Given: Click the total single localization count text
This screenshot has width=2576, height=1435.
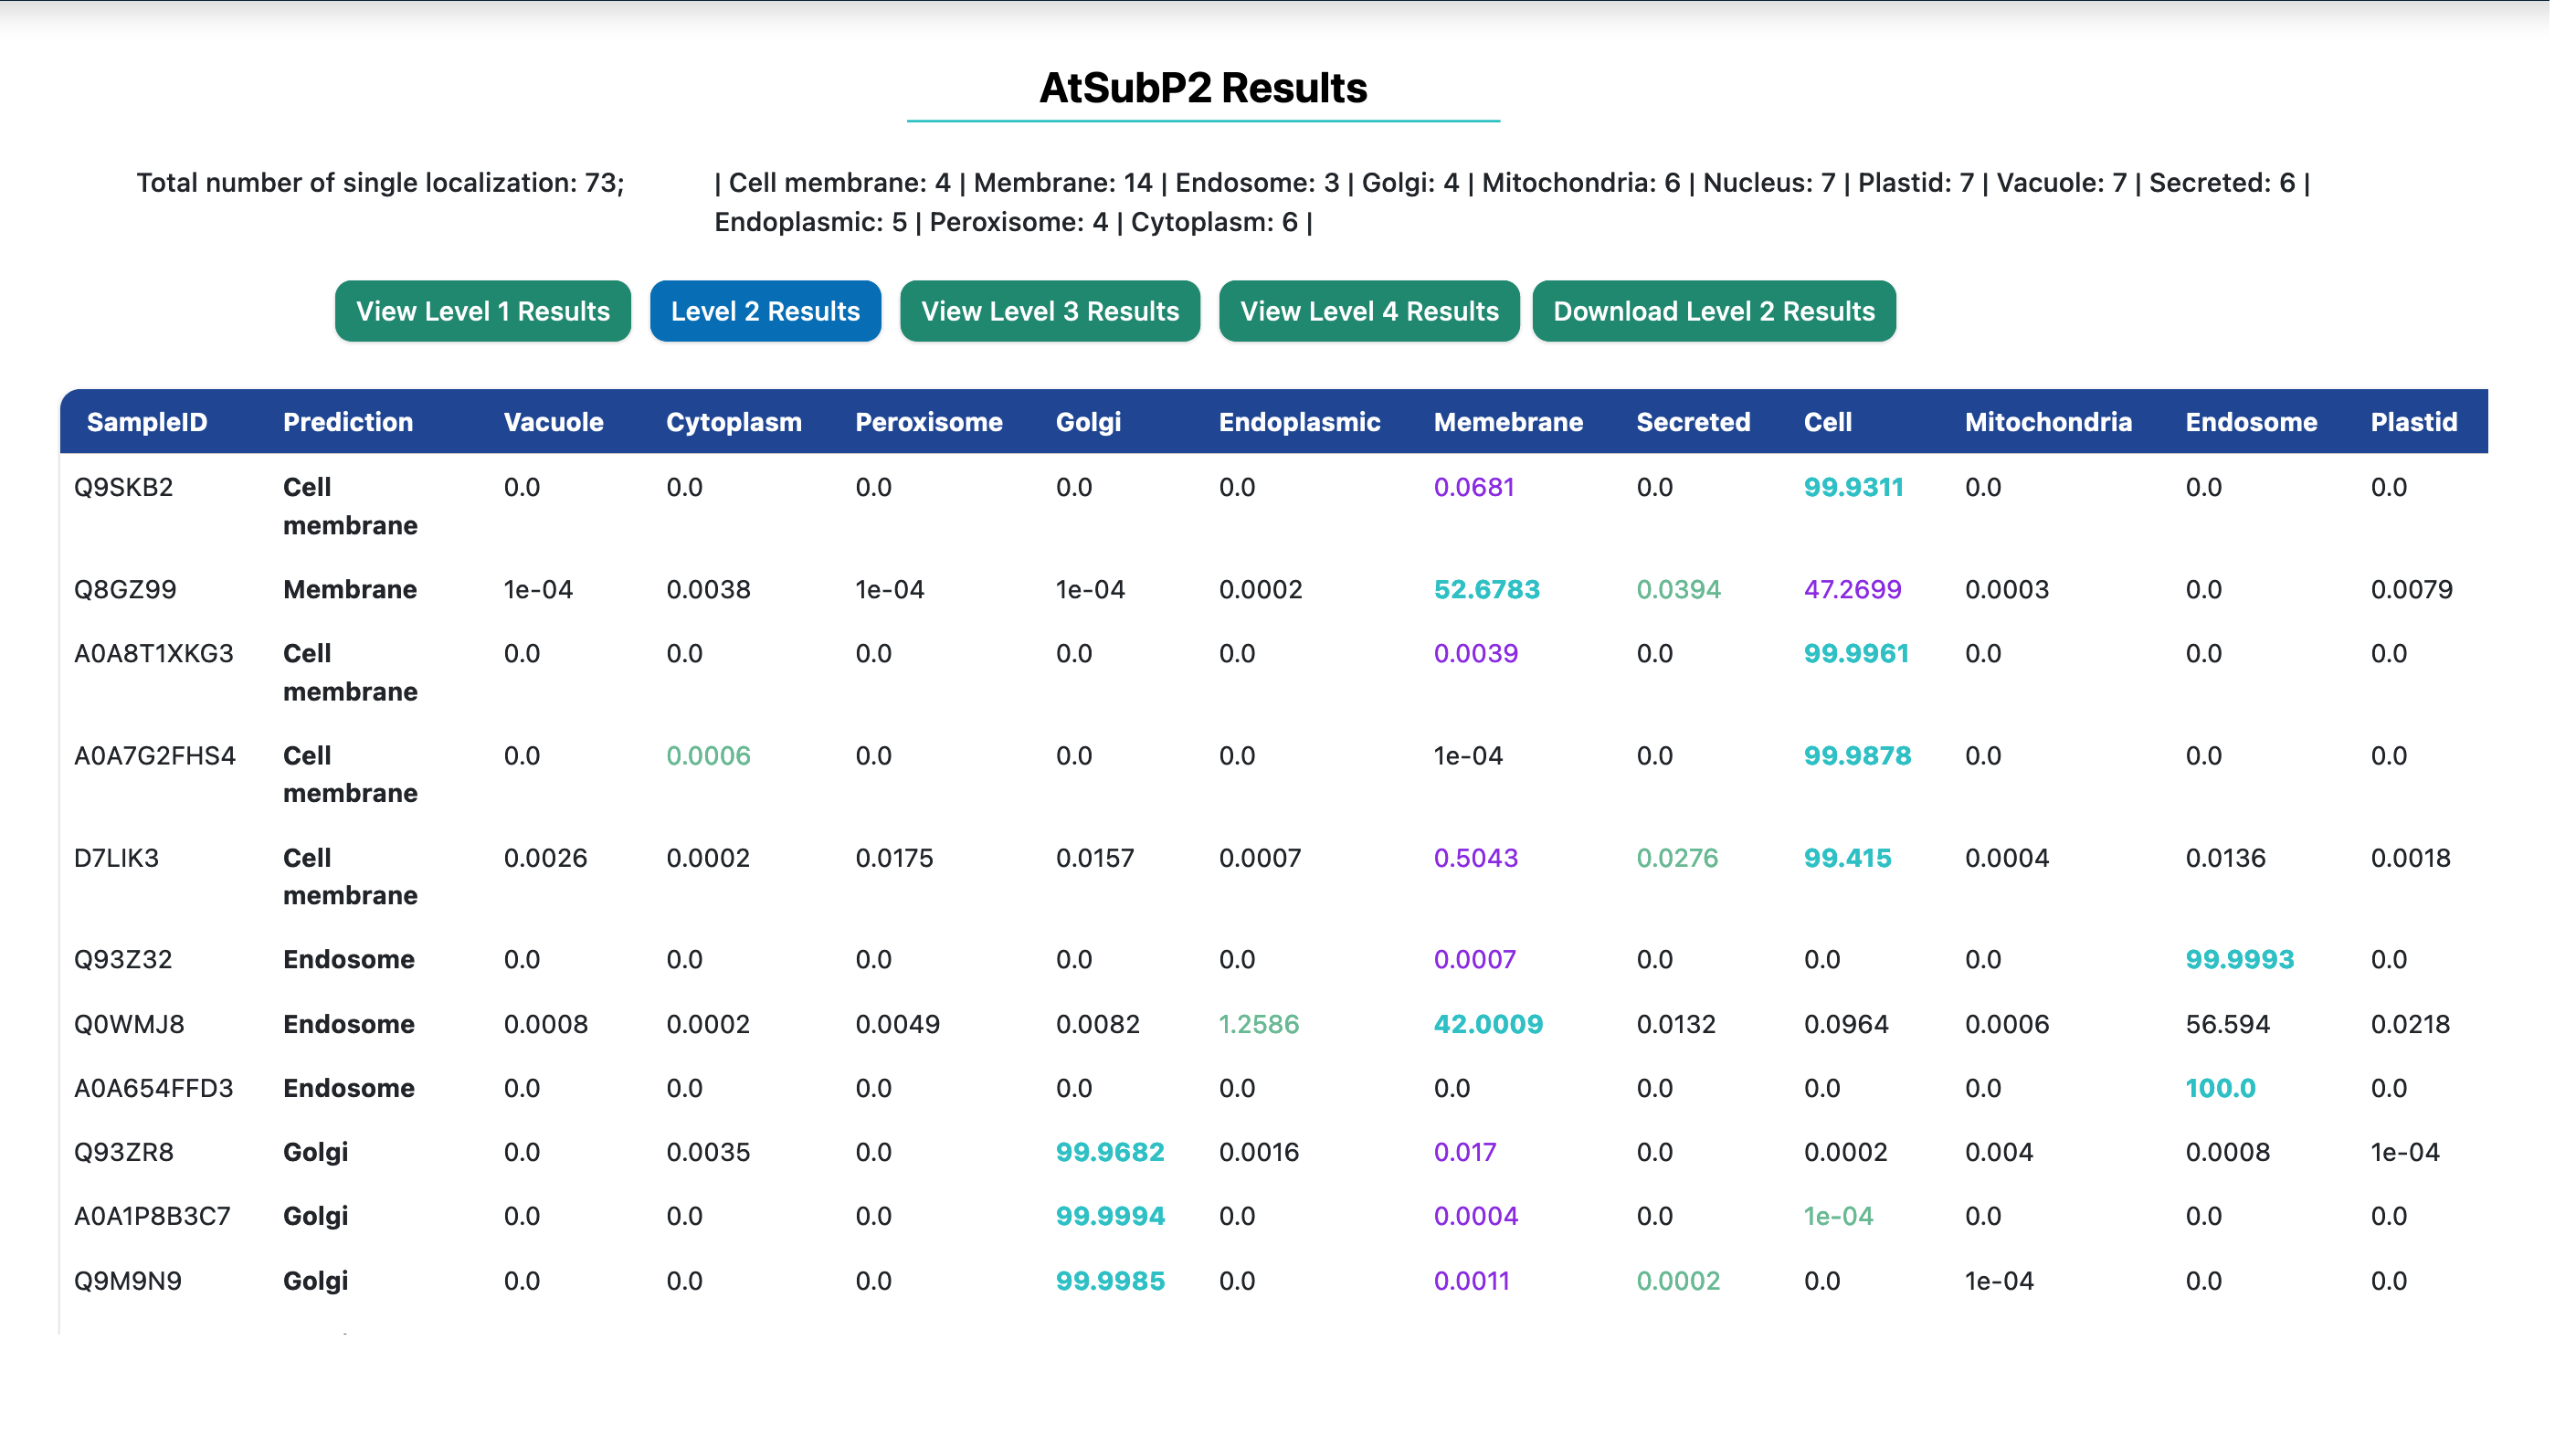Looking at the screenshot, I should [380, 183].
